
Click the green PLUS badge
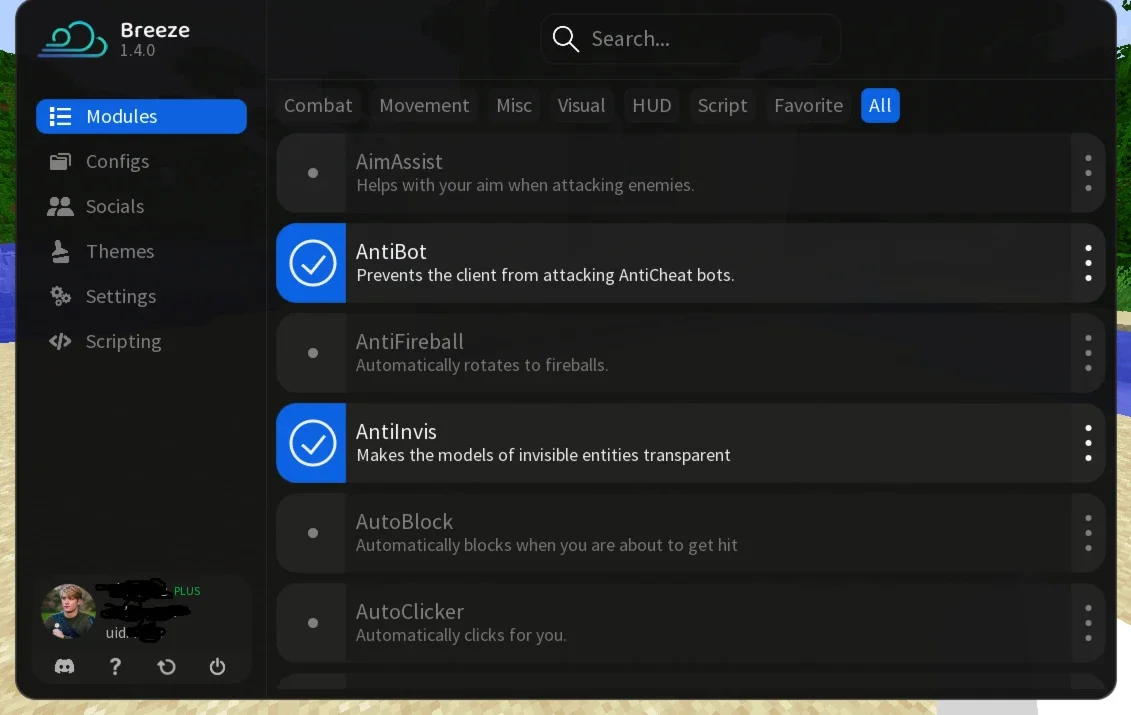click(x=187, y=591)
